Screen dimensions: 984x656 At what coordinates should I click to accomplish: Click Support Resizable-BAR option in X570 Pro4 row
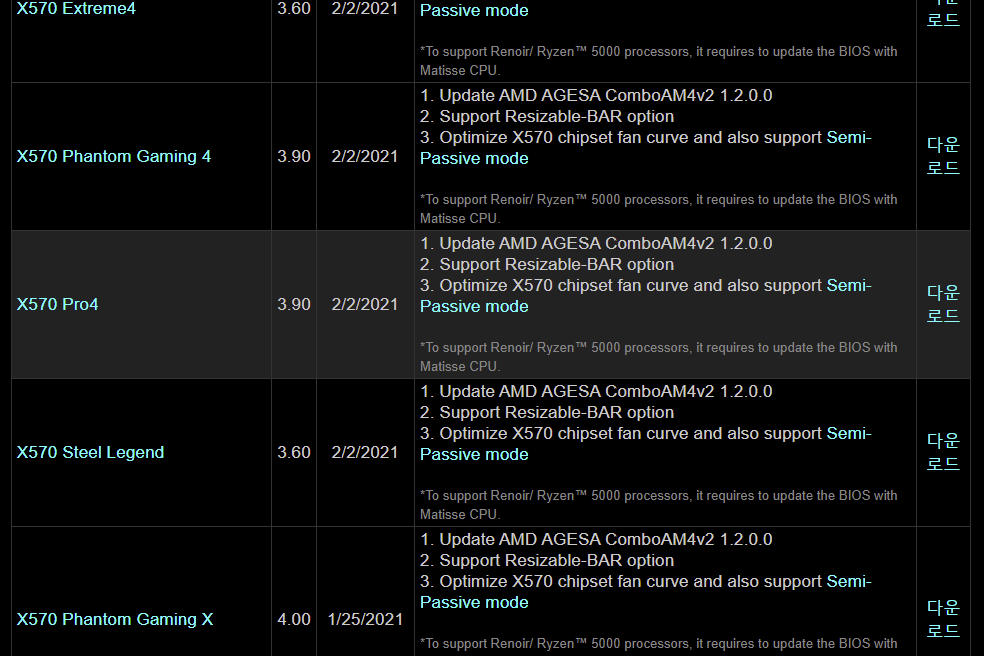point(547,265)
